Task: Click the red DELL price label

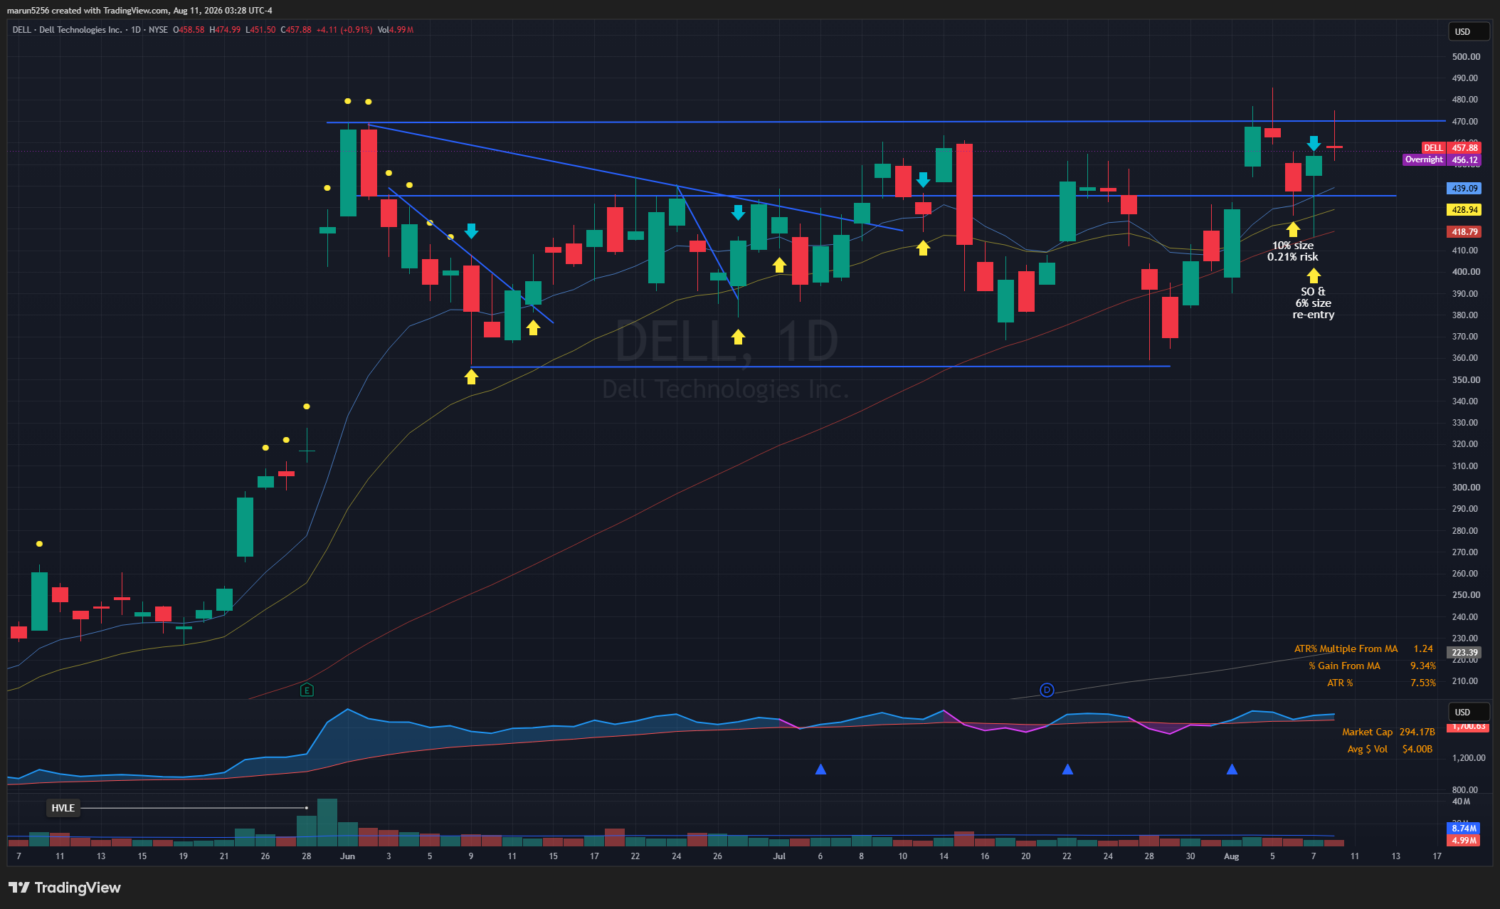Action: coord(1433,148)
